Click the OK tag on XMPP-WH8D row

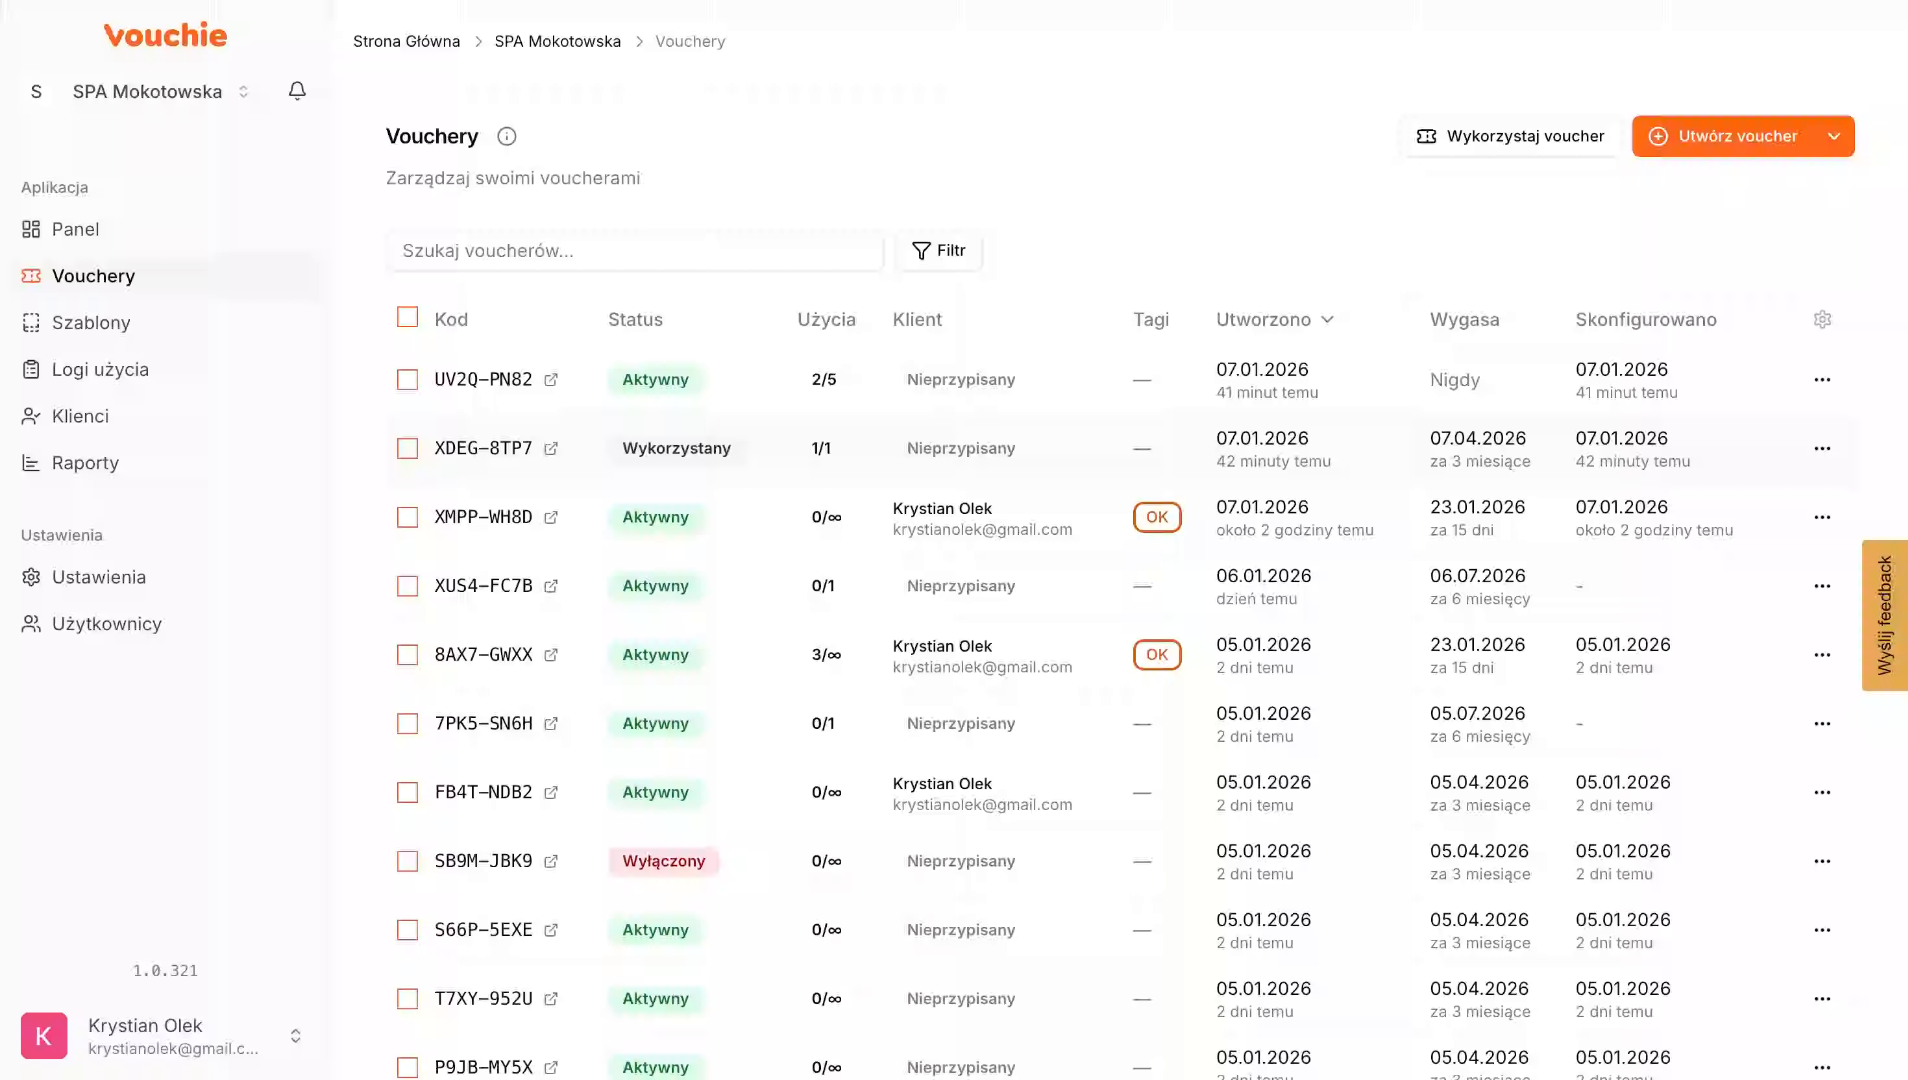pos(1157,517)
